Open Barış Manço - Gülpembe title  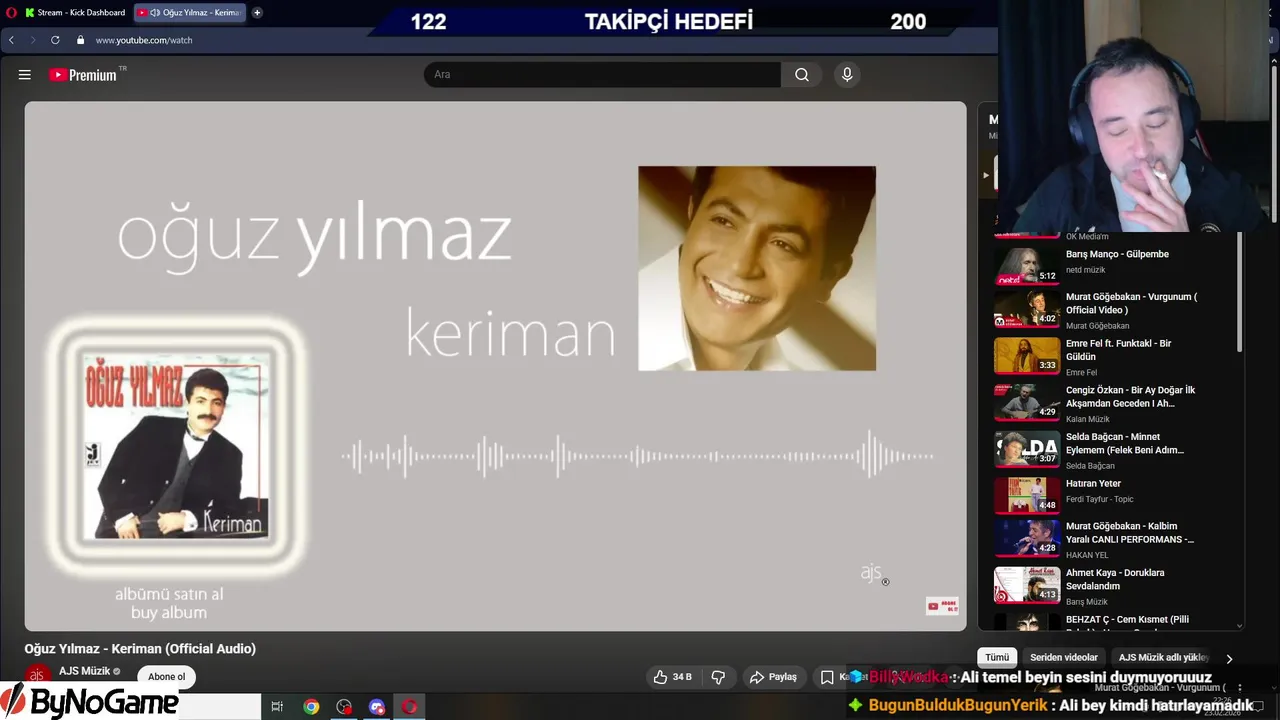point(1117,254)
